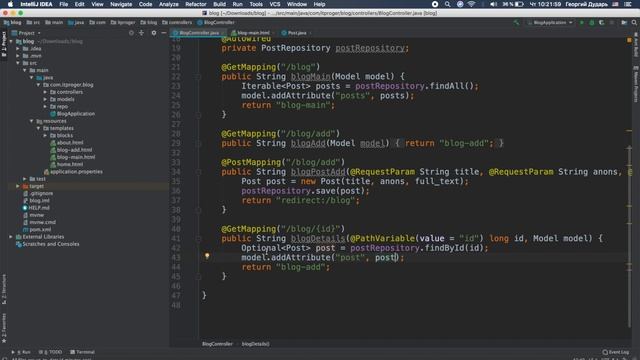Open the Navigate menu
Image resolution: width=640 pixels, height=360 pixels.
point(121,4)
